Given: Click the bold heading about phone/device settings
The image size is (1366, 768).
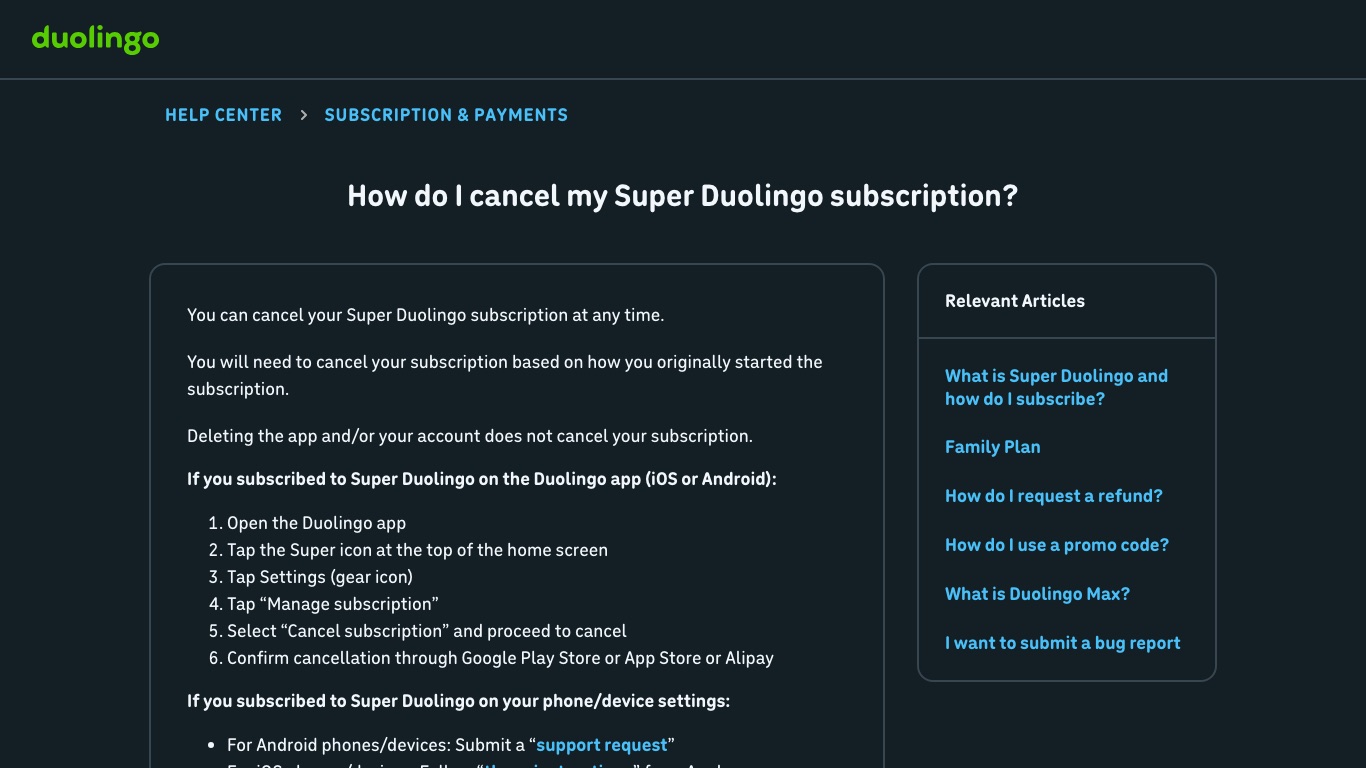Looking at the screenshot, I should click(458, 701).
